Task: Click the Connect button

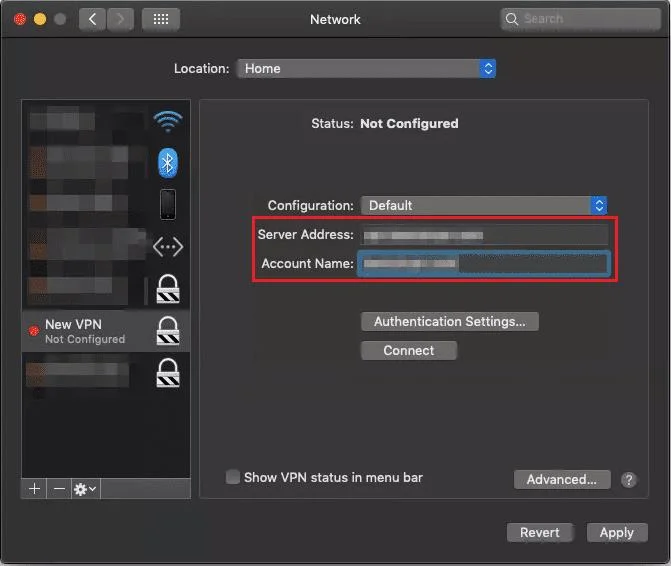Action: pos(409,350)
